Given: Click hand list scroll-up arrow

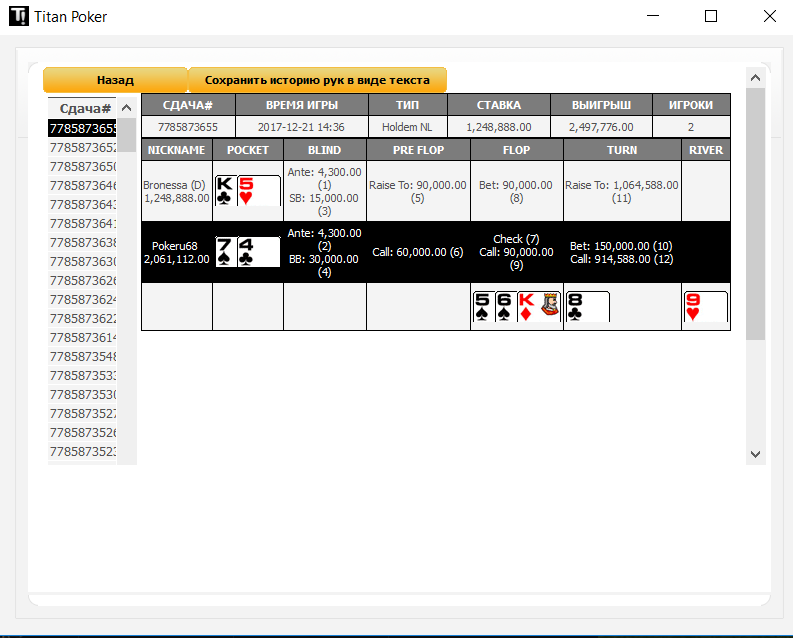Looking at the screenshot, I should (127, 108).
